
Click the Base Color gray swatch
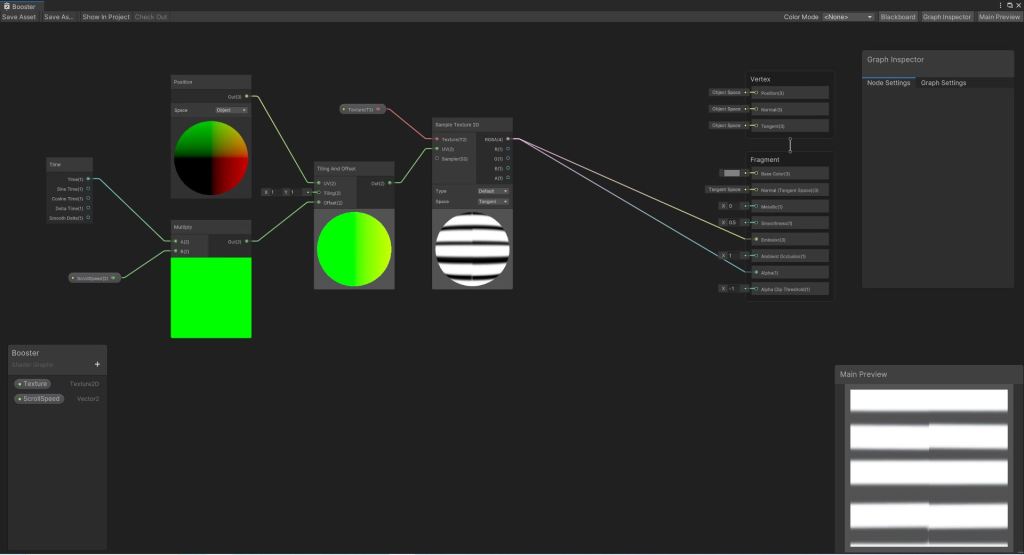(732, 173)
